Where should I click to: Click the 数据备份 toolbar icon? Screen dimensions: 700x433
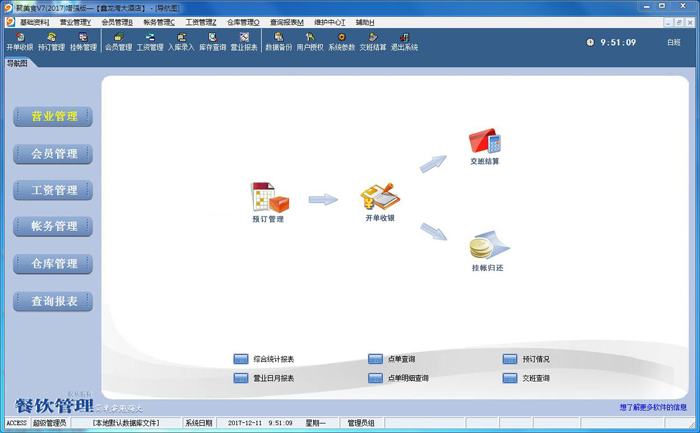point(278,41)
